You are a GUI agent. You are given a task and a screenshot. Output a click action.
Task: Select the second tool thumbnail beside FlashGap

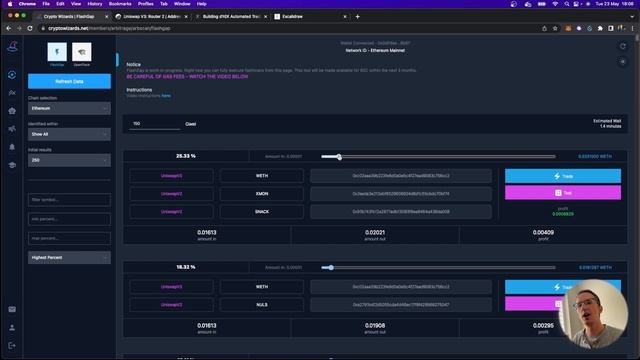82,52
